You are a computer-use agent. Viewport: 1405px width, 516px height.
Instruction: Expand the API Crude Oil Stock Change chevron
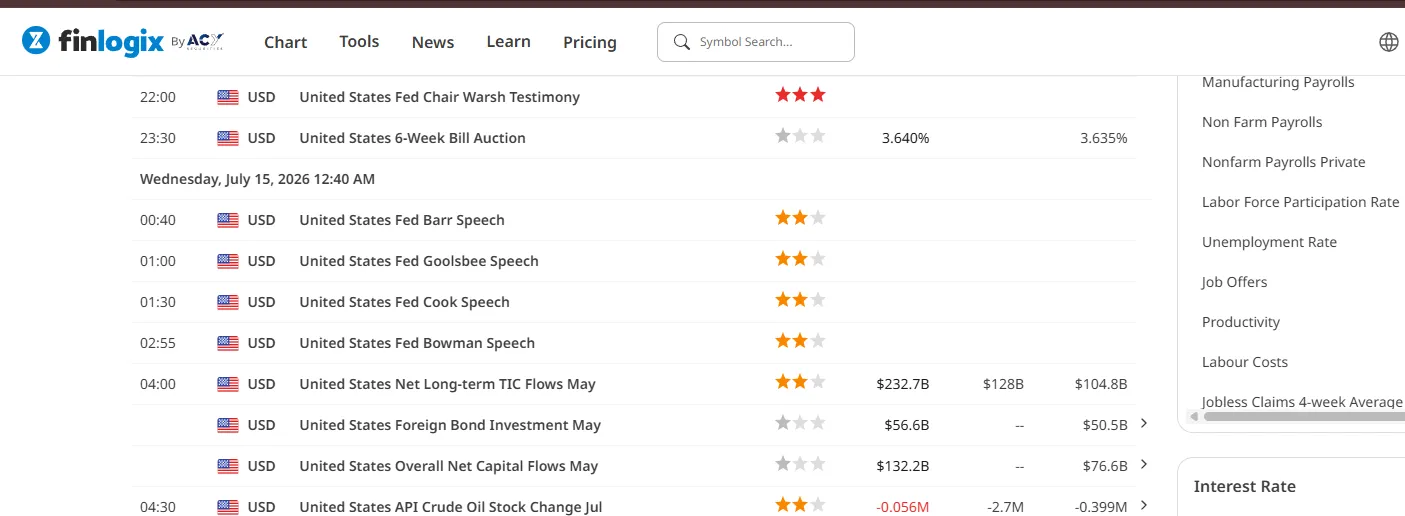[x=1144, y=506]
